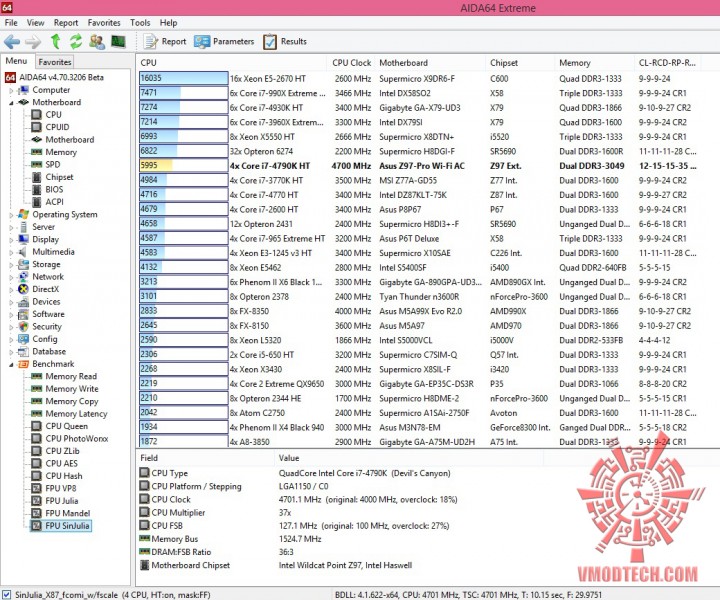The image size is (720, 600).
Task: Expand the Server tree node
Action: point(11,227)
